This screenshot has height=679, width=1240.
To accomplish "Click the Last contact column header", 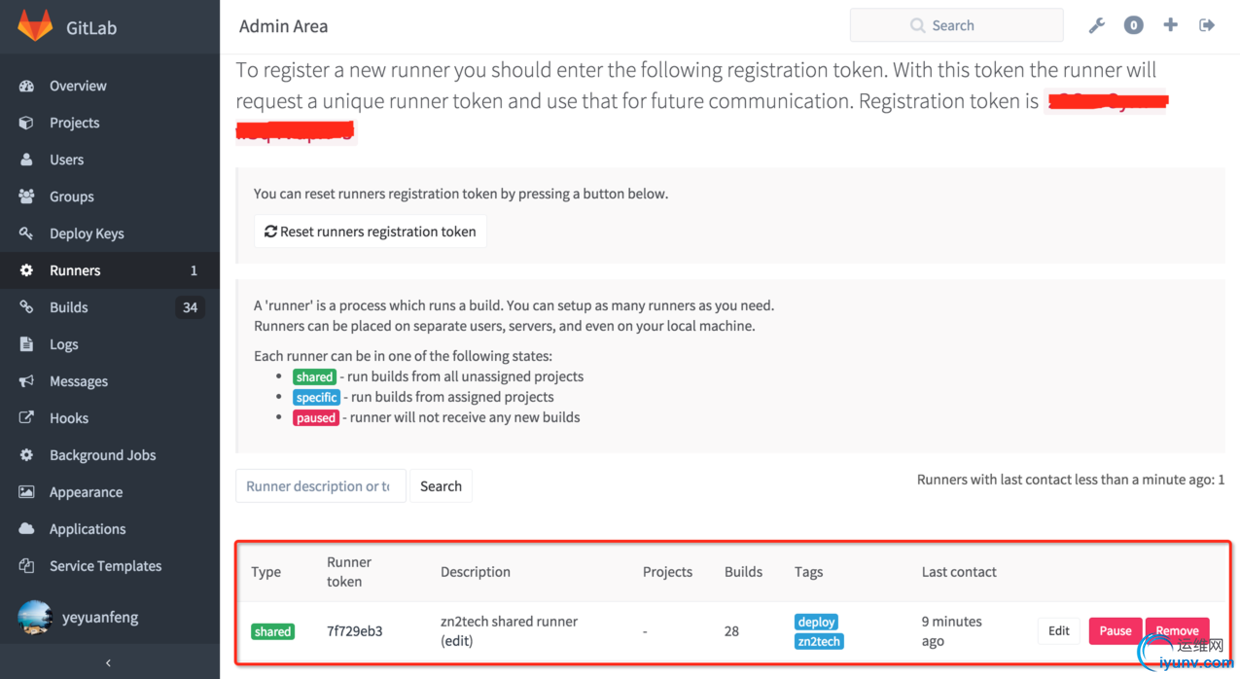I will click(959, 572).
